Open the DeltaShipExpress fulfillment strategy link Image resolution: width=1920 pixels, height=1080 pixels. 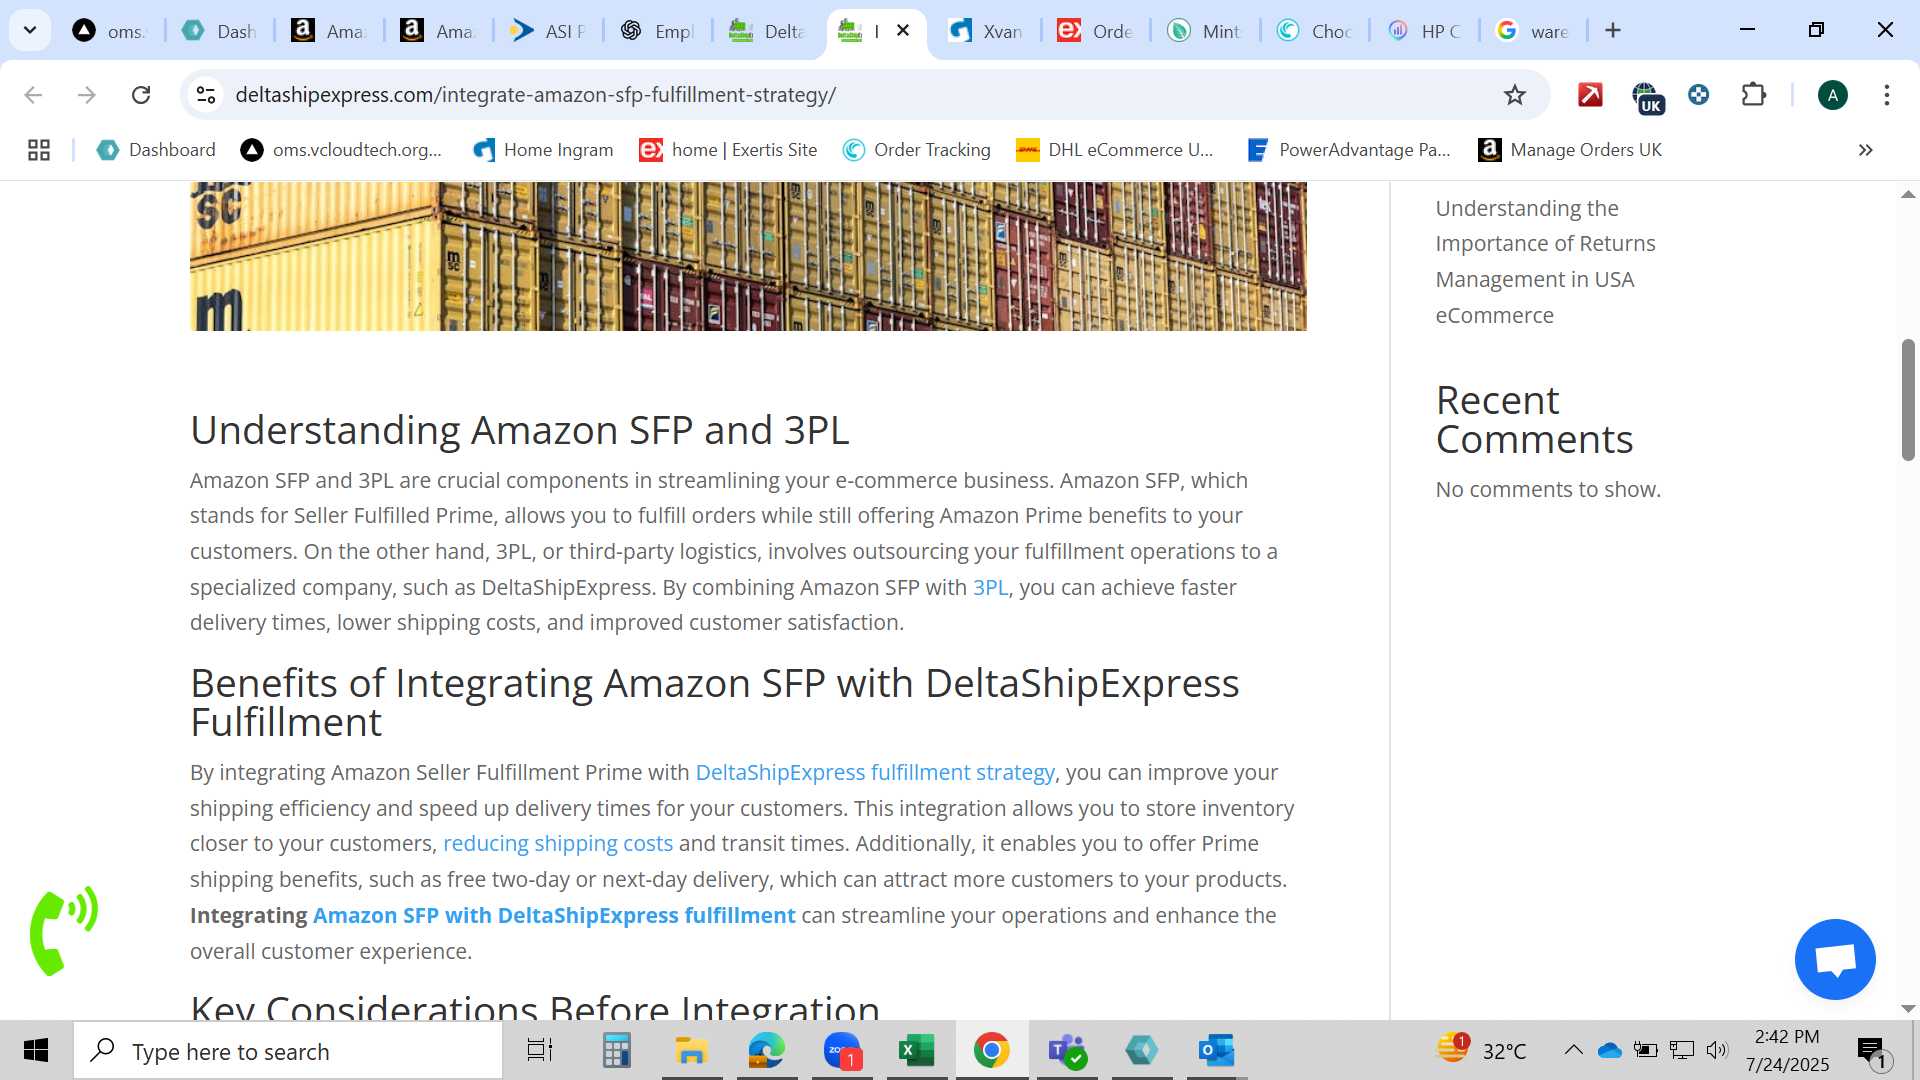875,773
